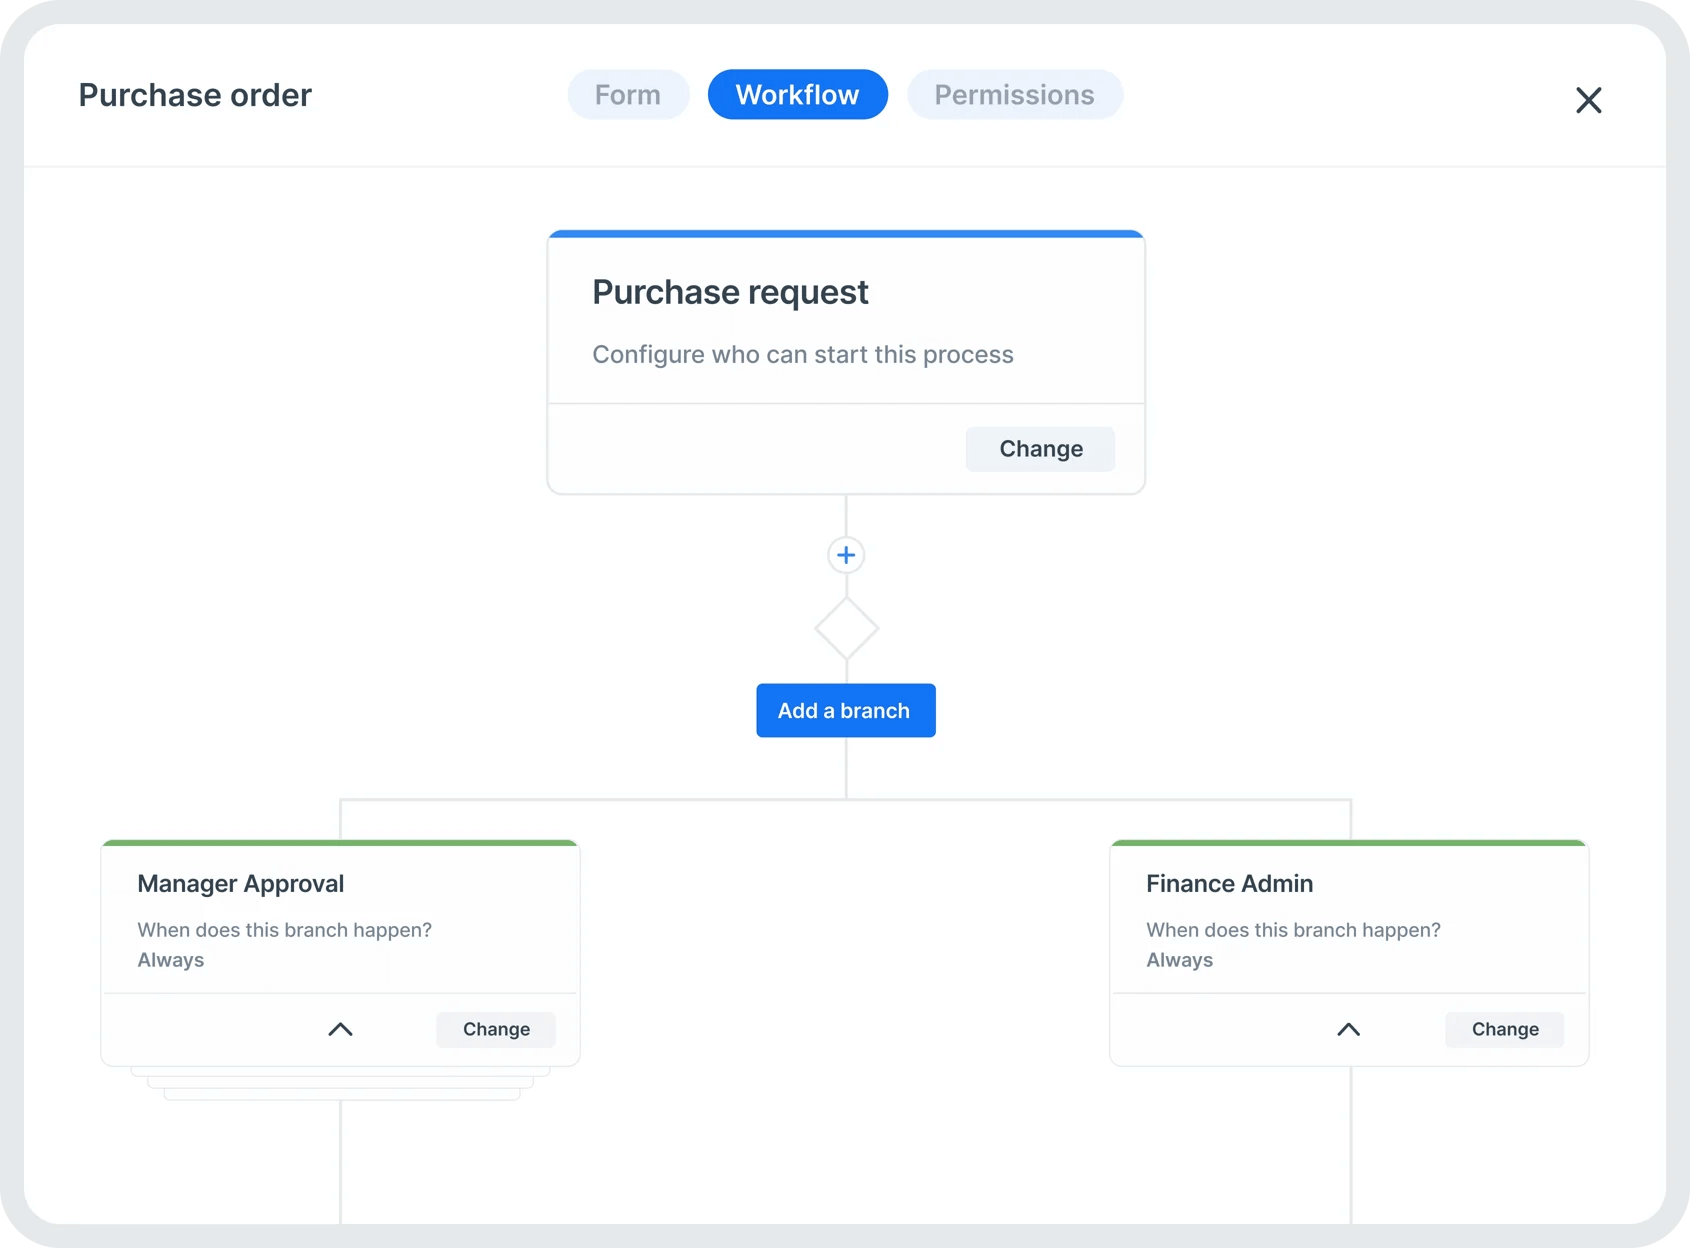Close the Purchase order dialog

(x=1588, y=100)
